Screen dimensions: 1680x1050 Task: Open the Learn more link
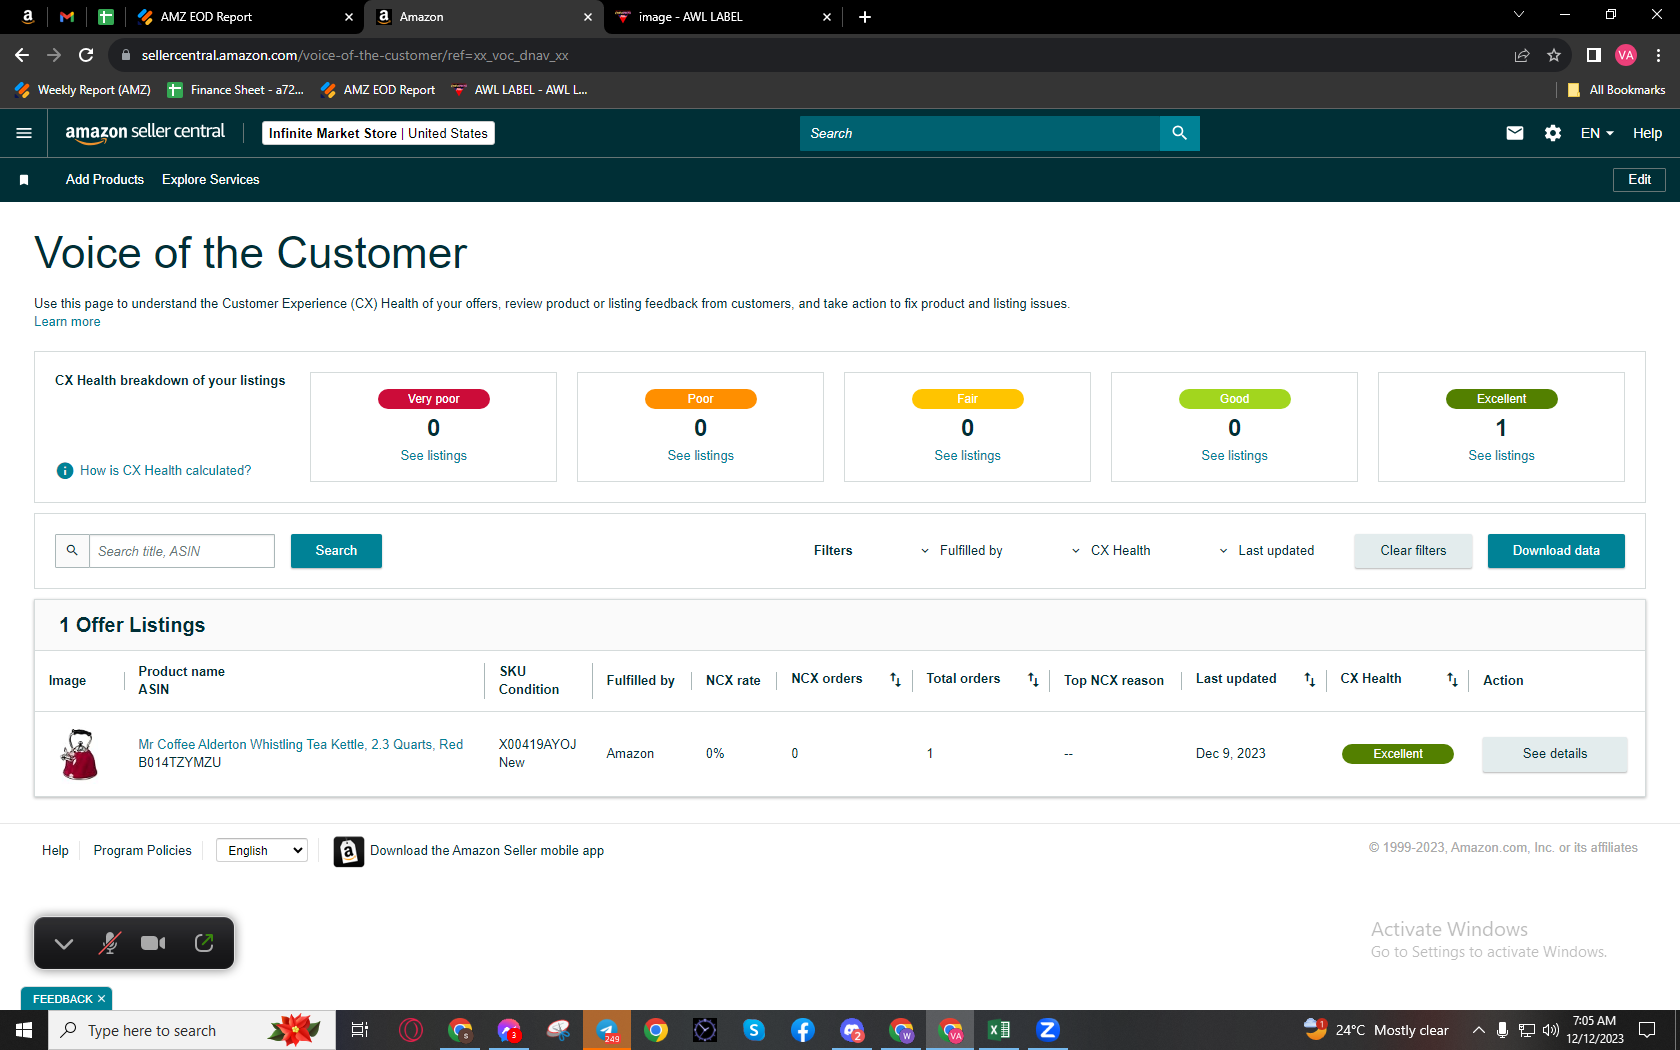click(67, 322)
